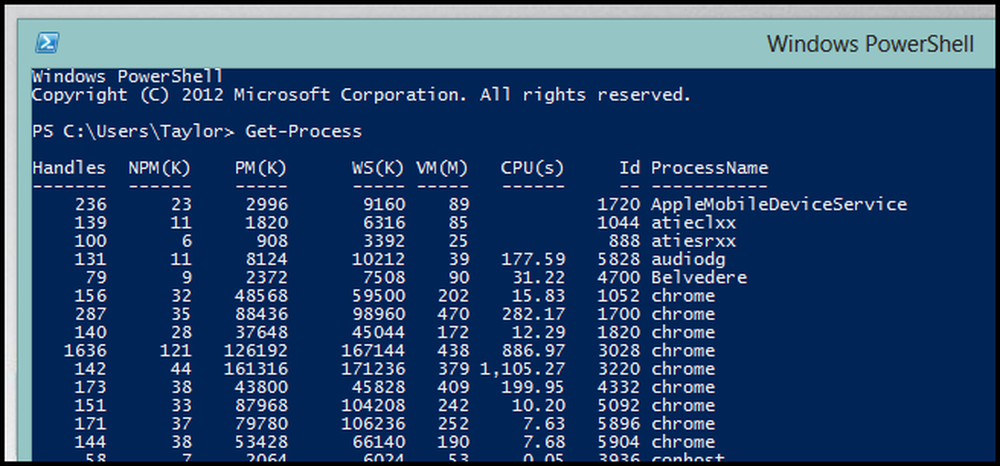The width and height of the screenshot is (1000, 466).
Task: Click the Id column header
Action: (x=629, y=168)
